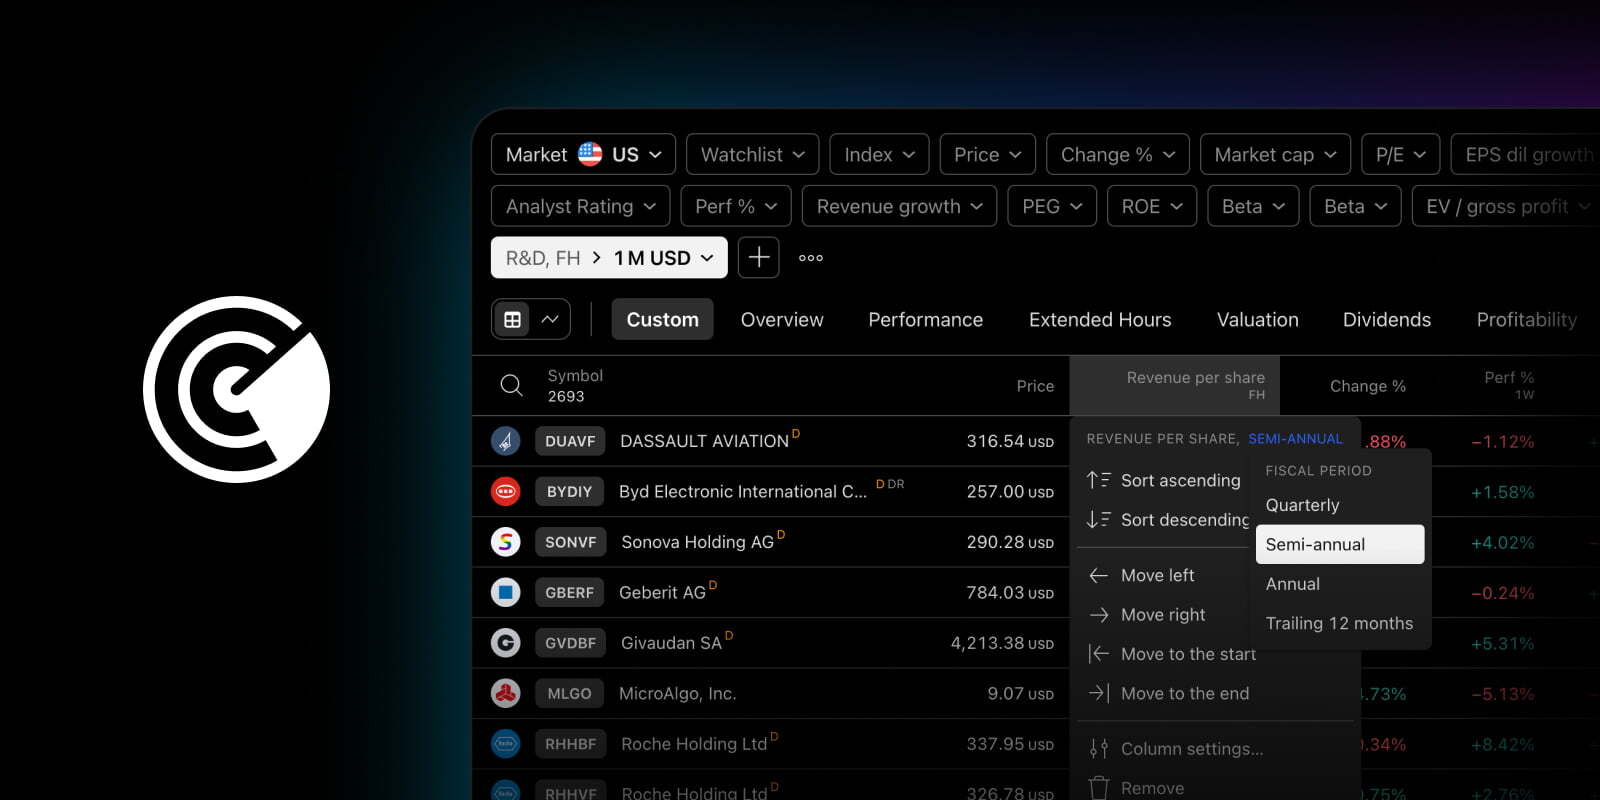Click the Geberit logo icon

coord(506,593)
